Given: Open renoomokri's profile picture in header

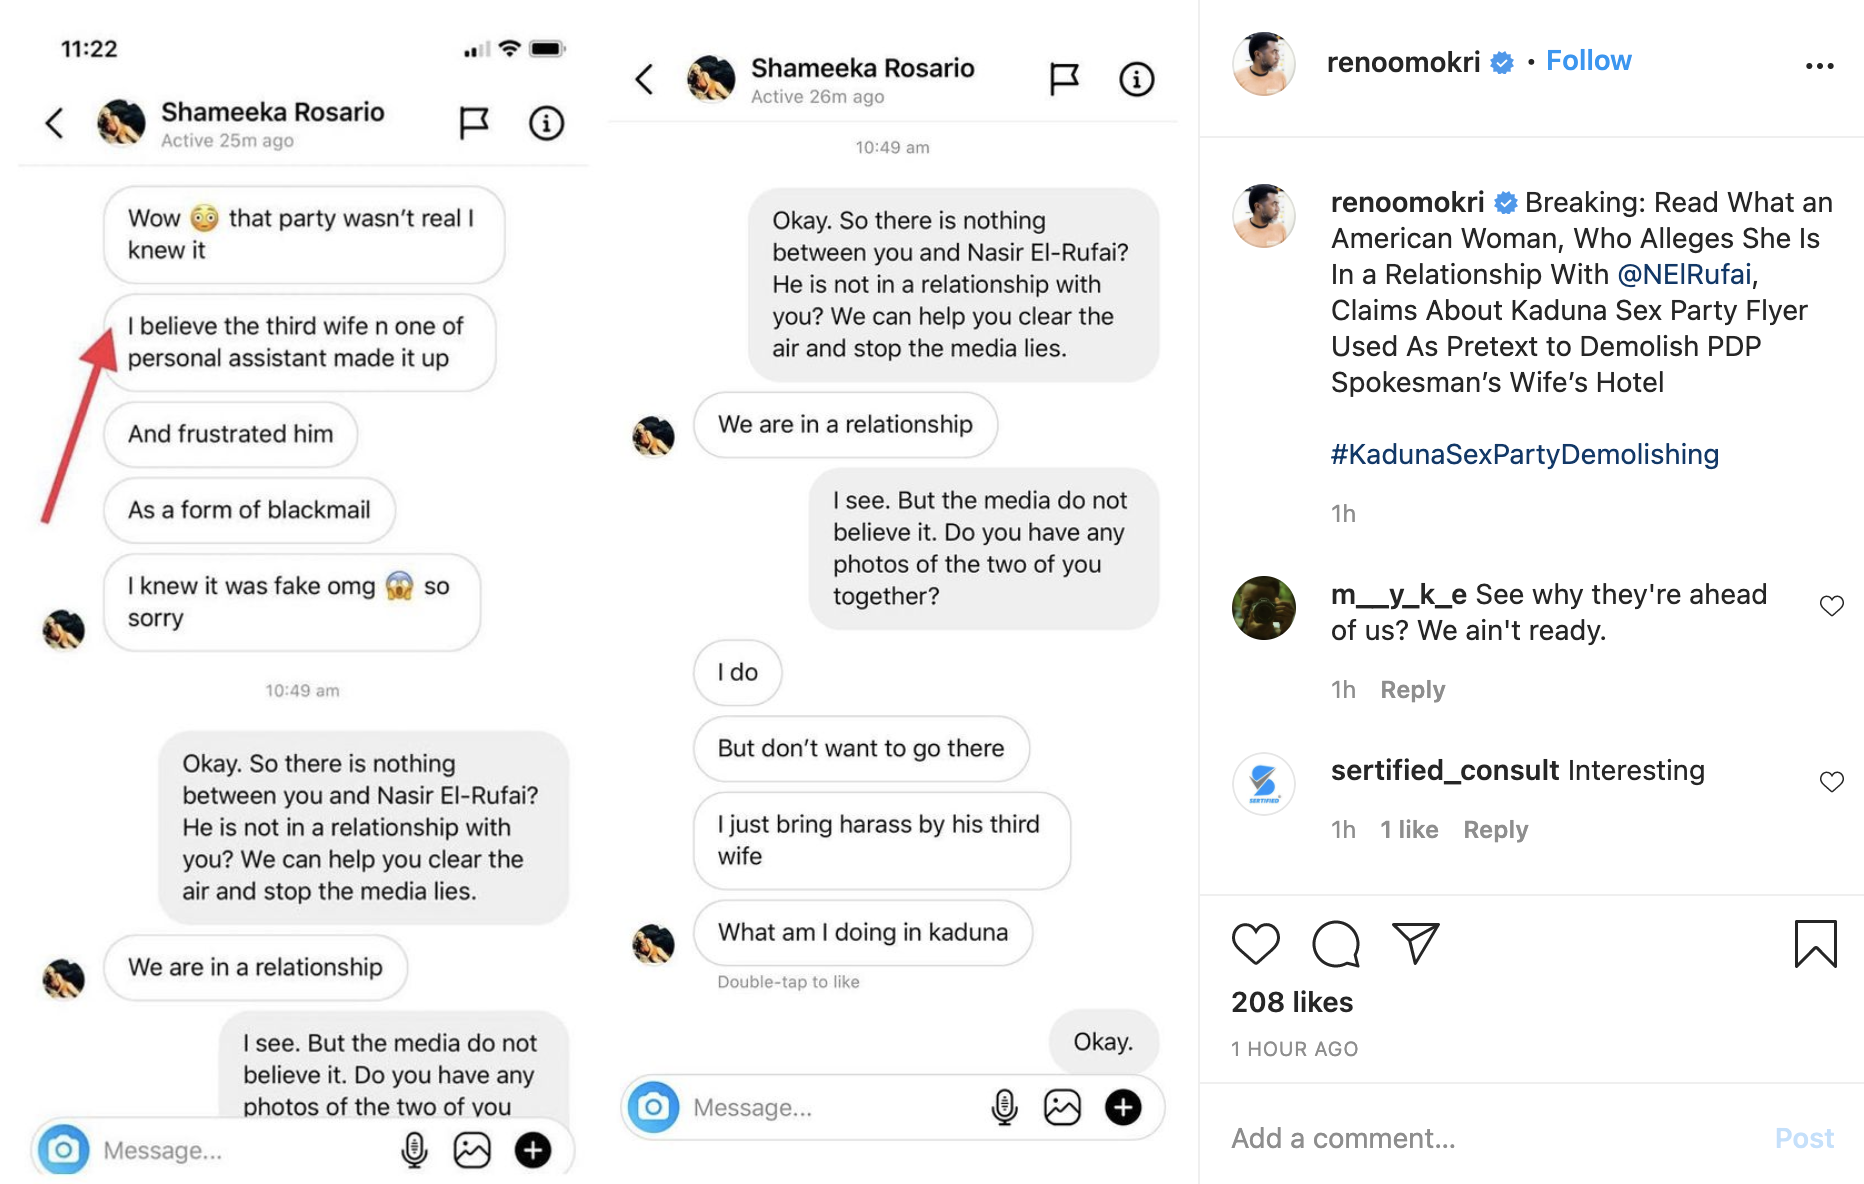Looking at the screenshot, I should click(x=1264, y=63).
